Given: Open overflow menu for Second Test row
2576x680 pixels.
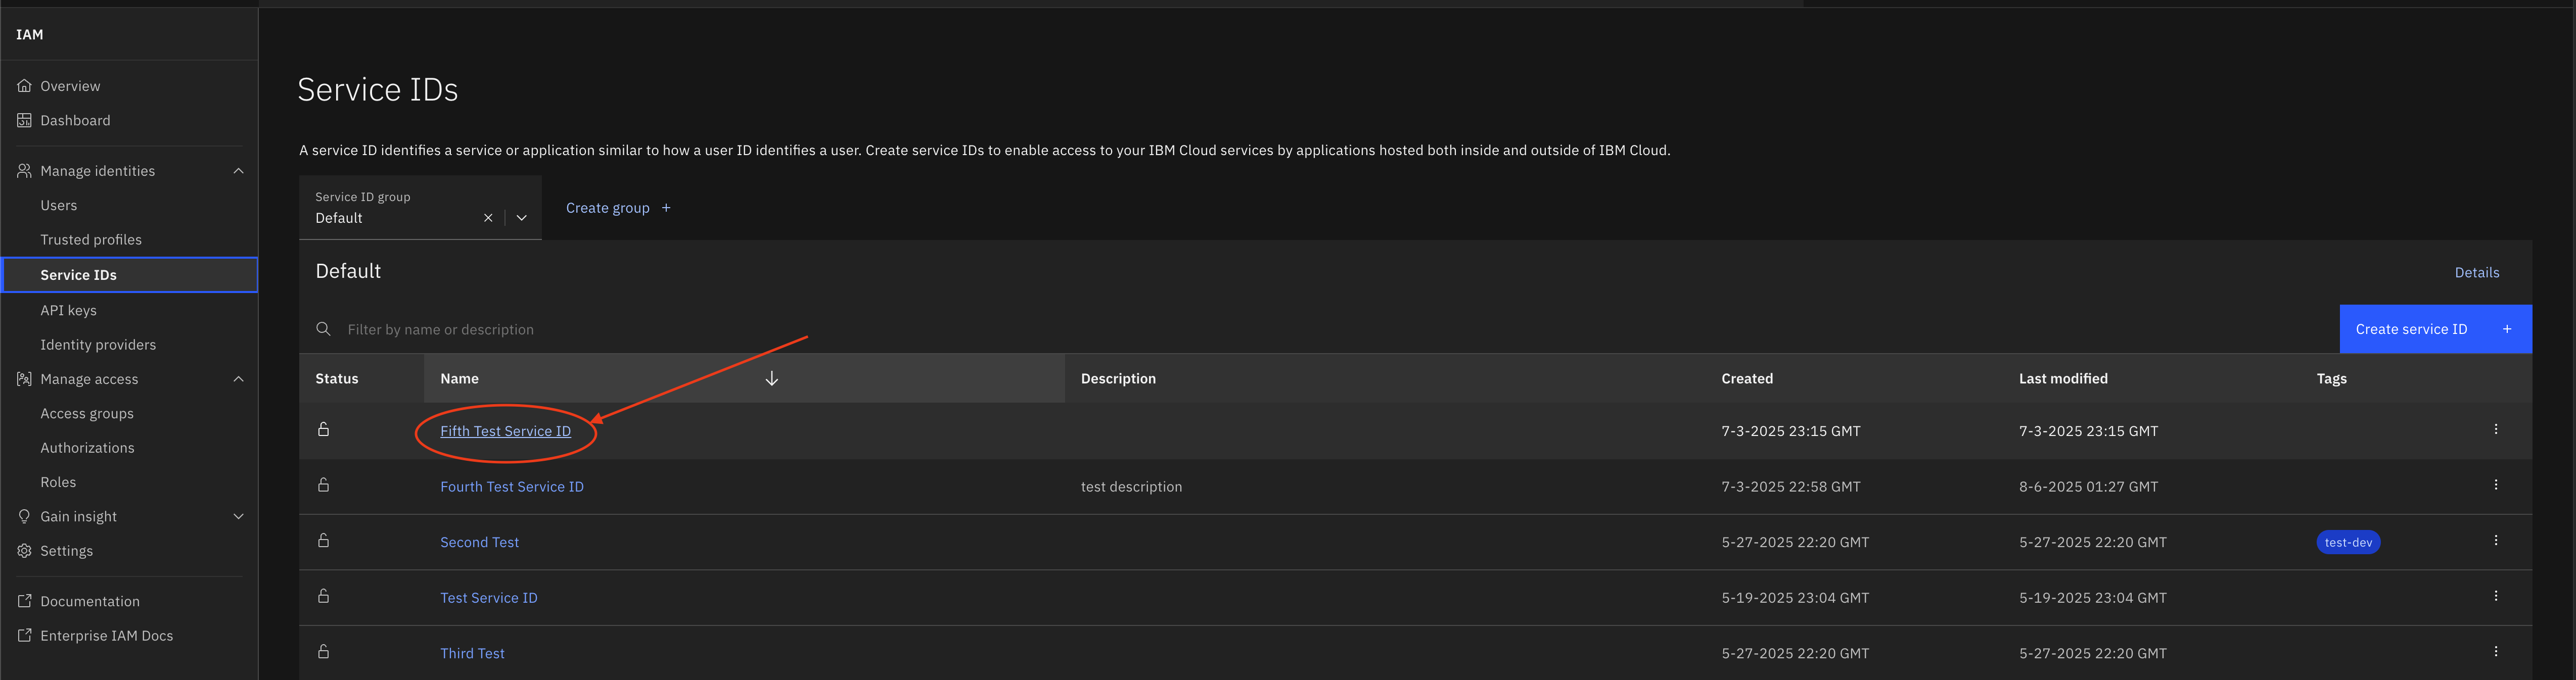Looking at the screenshot, I should tap(2495, 540).
